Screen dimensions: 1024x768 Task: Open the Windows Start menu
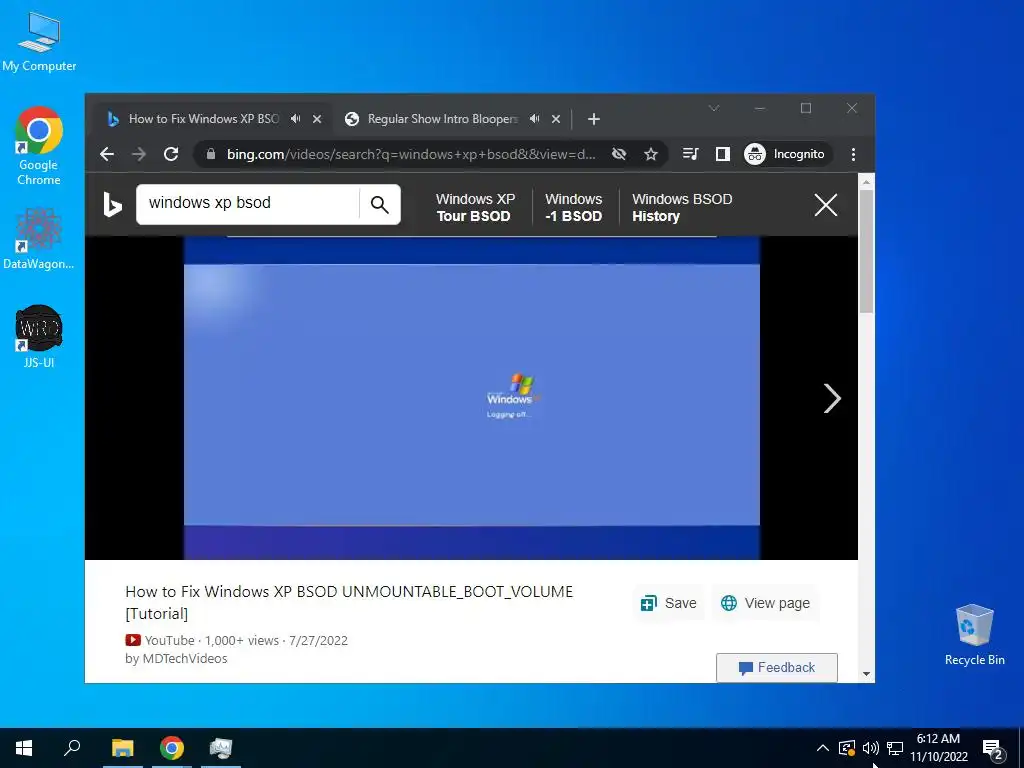[24, 748]
